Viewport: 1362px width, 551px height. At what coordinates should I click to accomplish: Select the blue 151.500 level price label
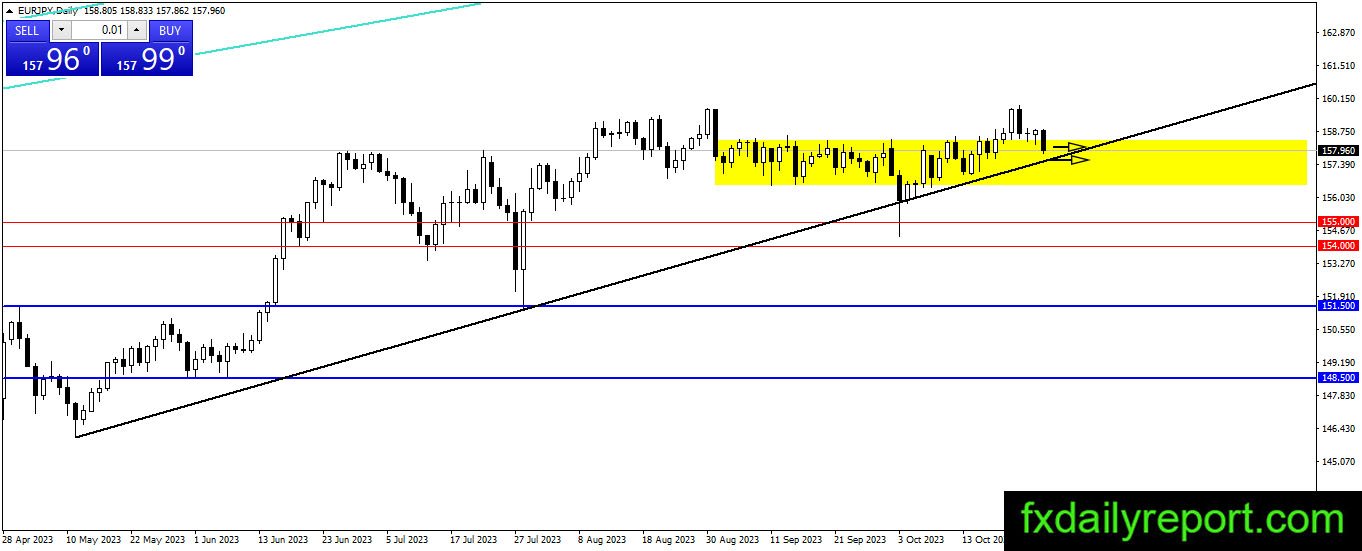tap(1338, 306)
